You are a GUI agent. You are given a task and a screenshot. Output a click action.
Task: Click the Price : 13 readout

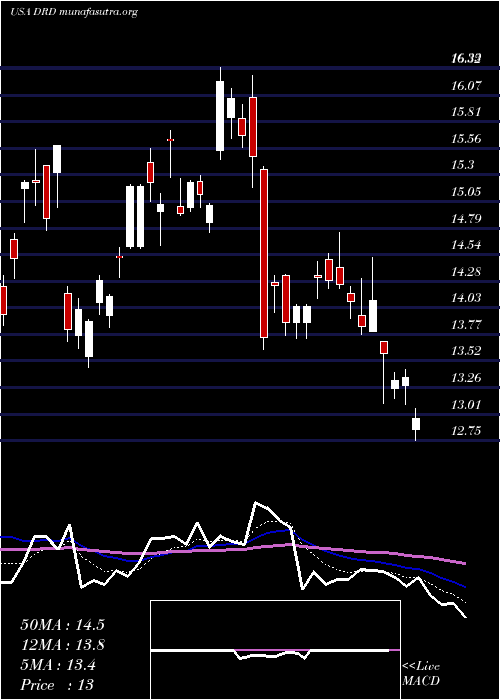[x=57, y=685]
